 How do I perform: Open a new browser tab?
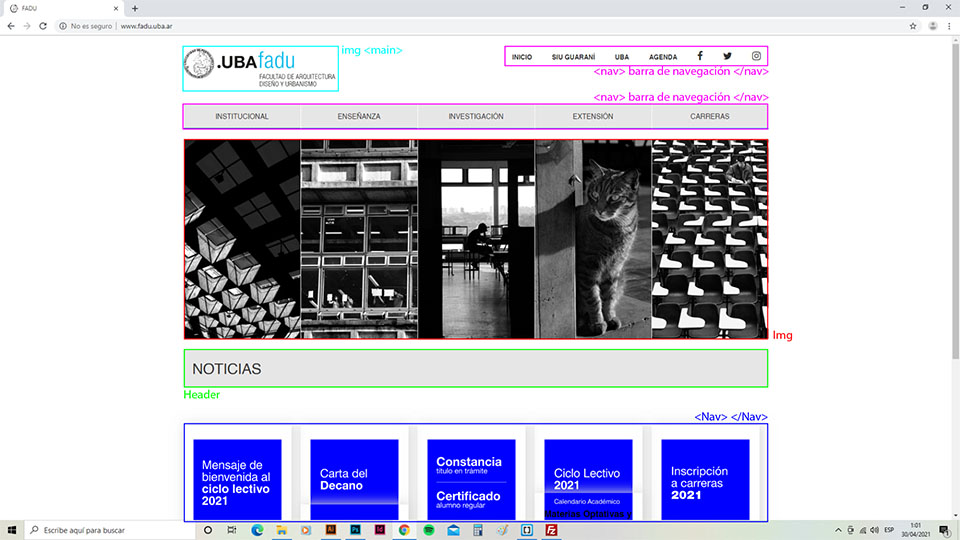point(135,8)
